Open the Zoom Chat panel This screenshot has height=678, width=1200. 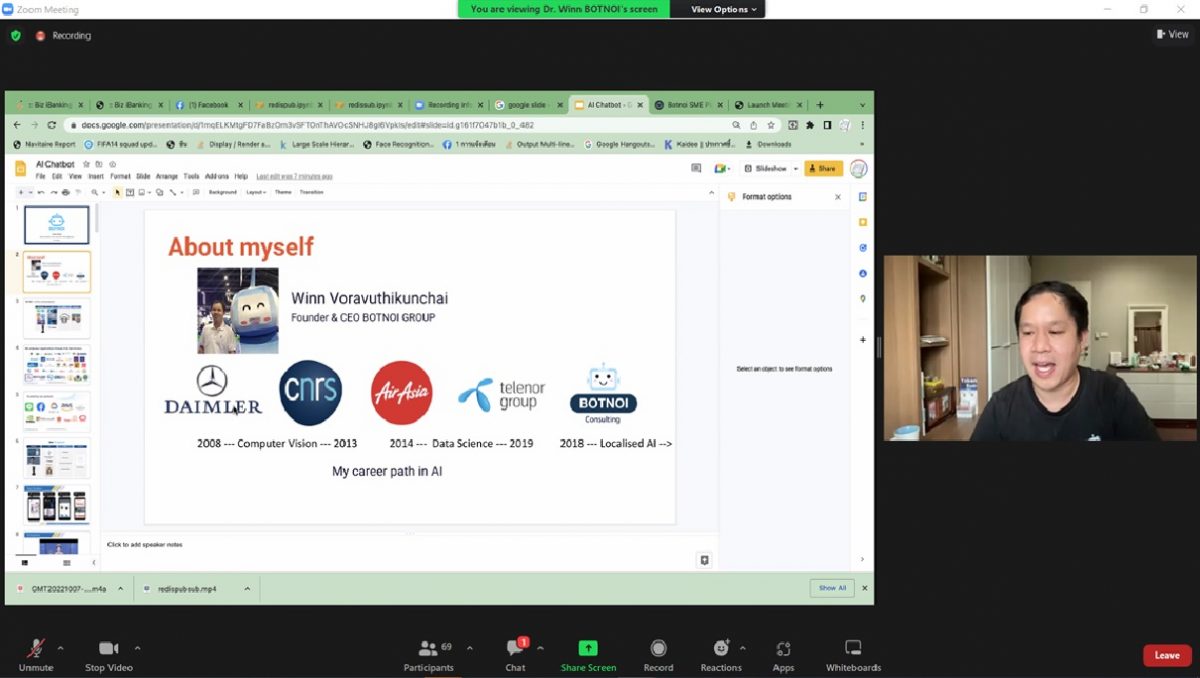(516, 655)
